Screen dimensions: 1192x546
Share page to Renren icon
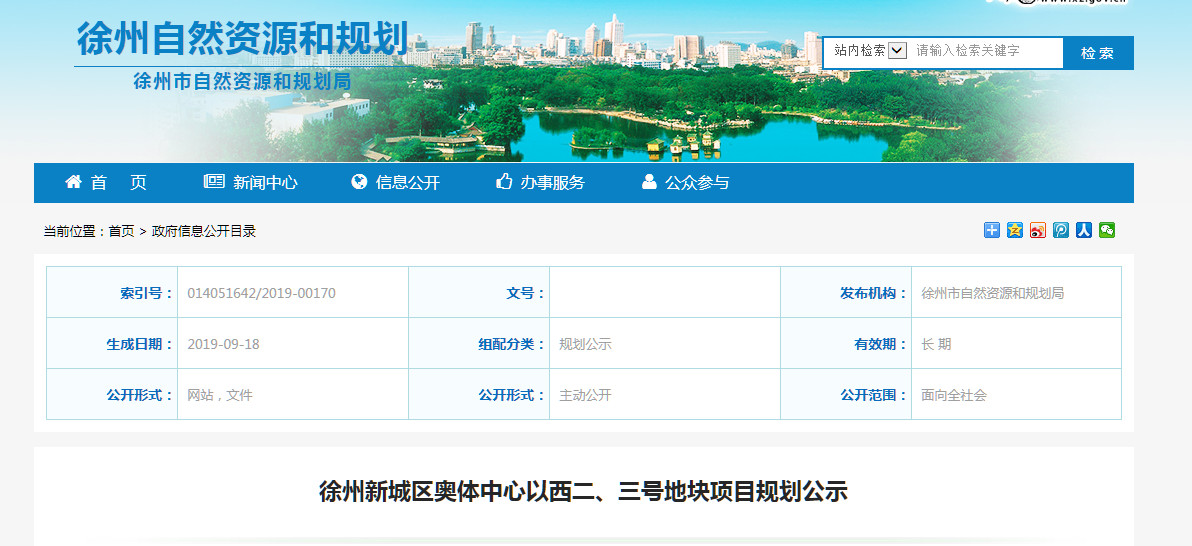click(x=1084, y=230)
